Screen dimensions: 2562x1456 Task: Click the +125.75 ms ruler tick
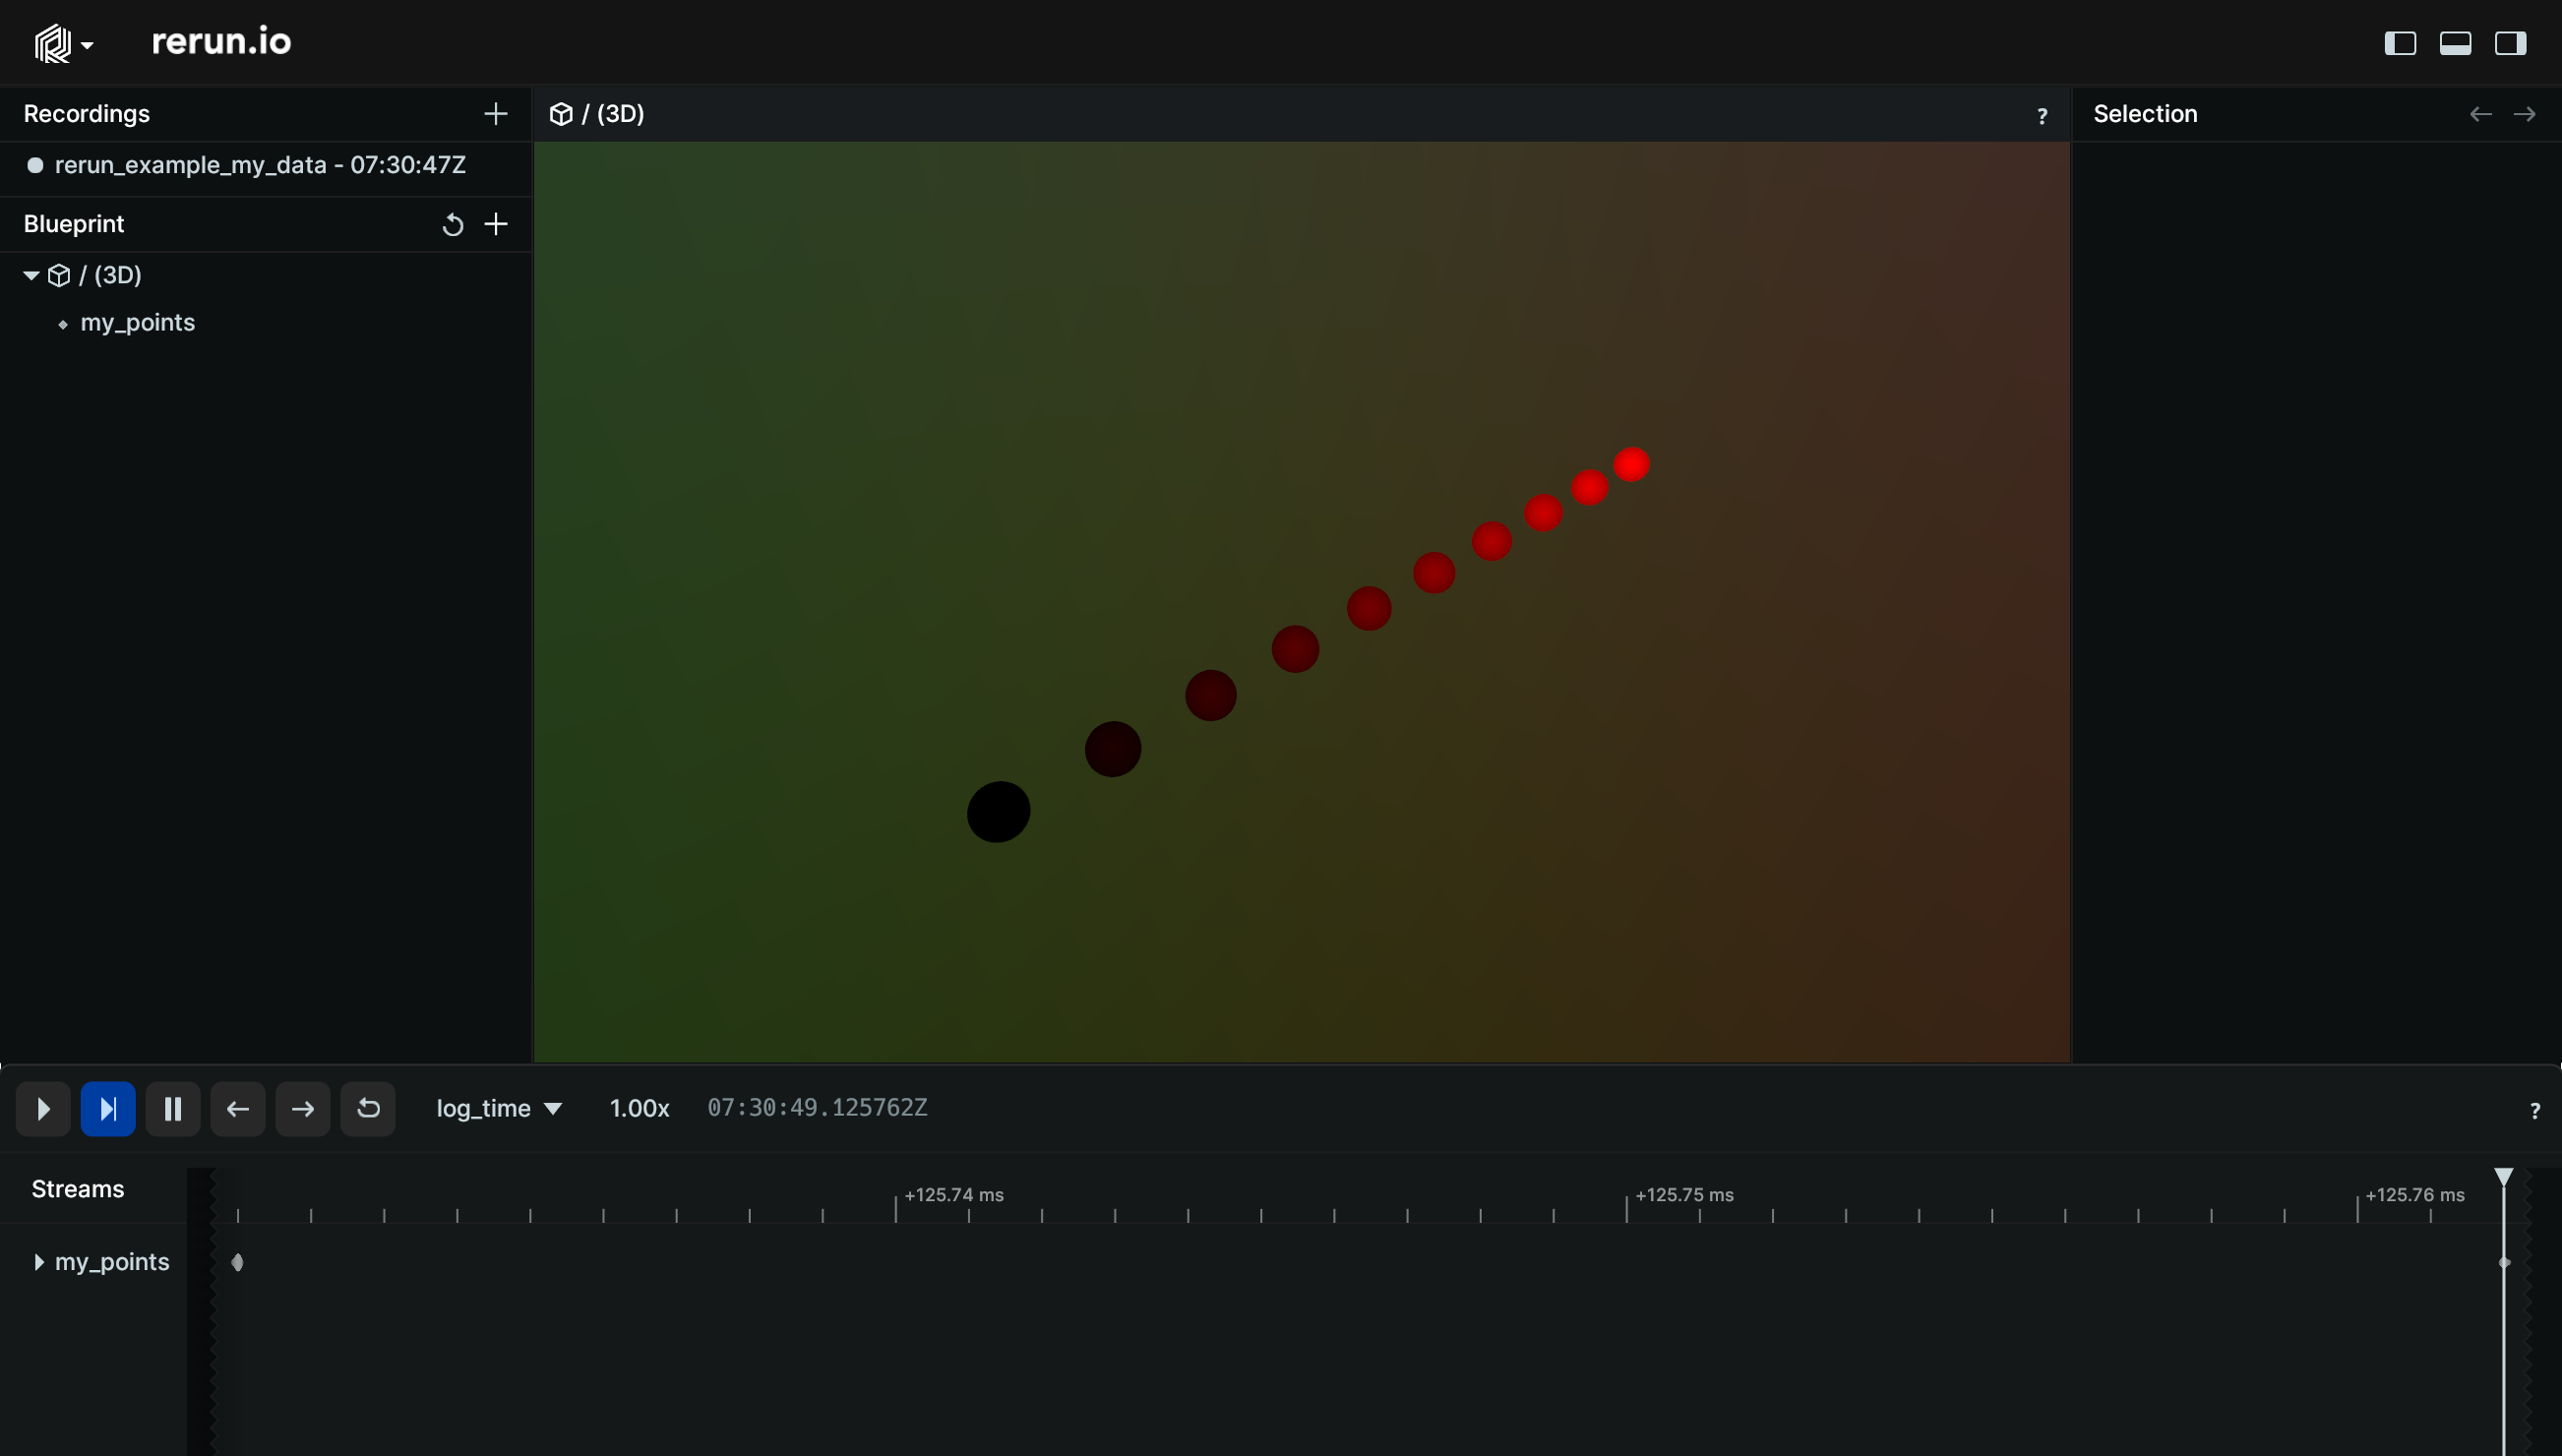tap(1683, 1195)
